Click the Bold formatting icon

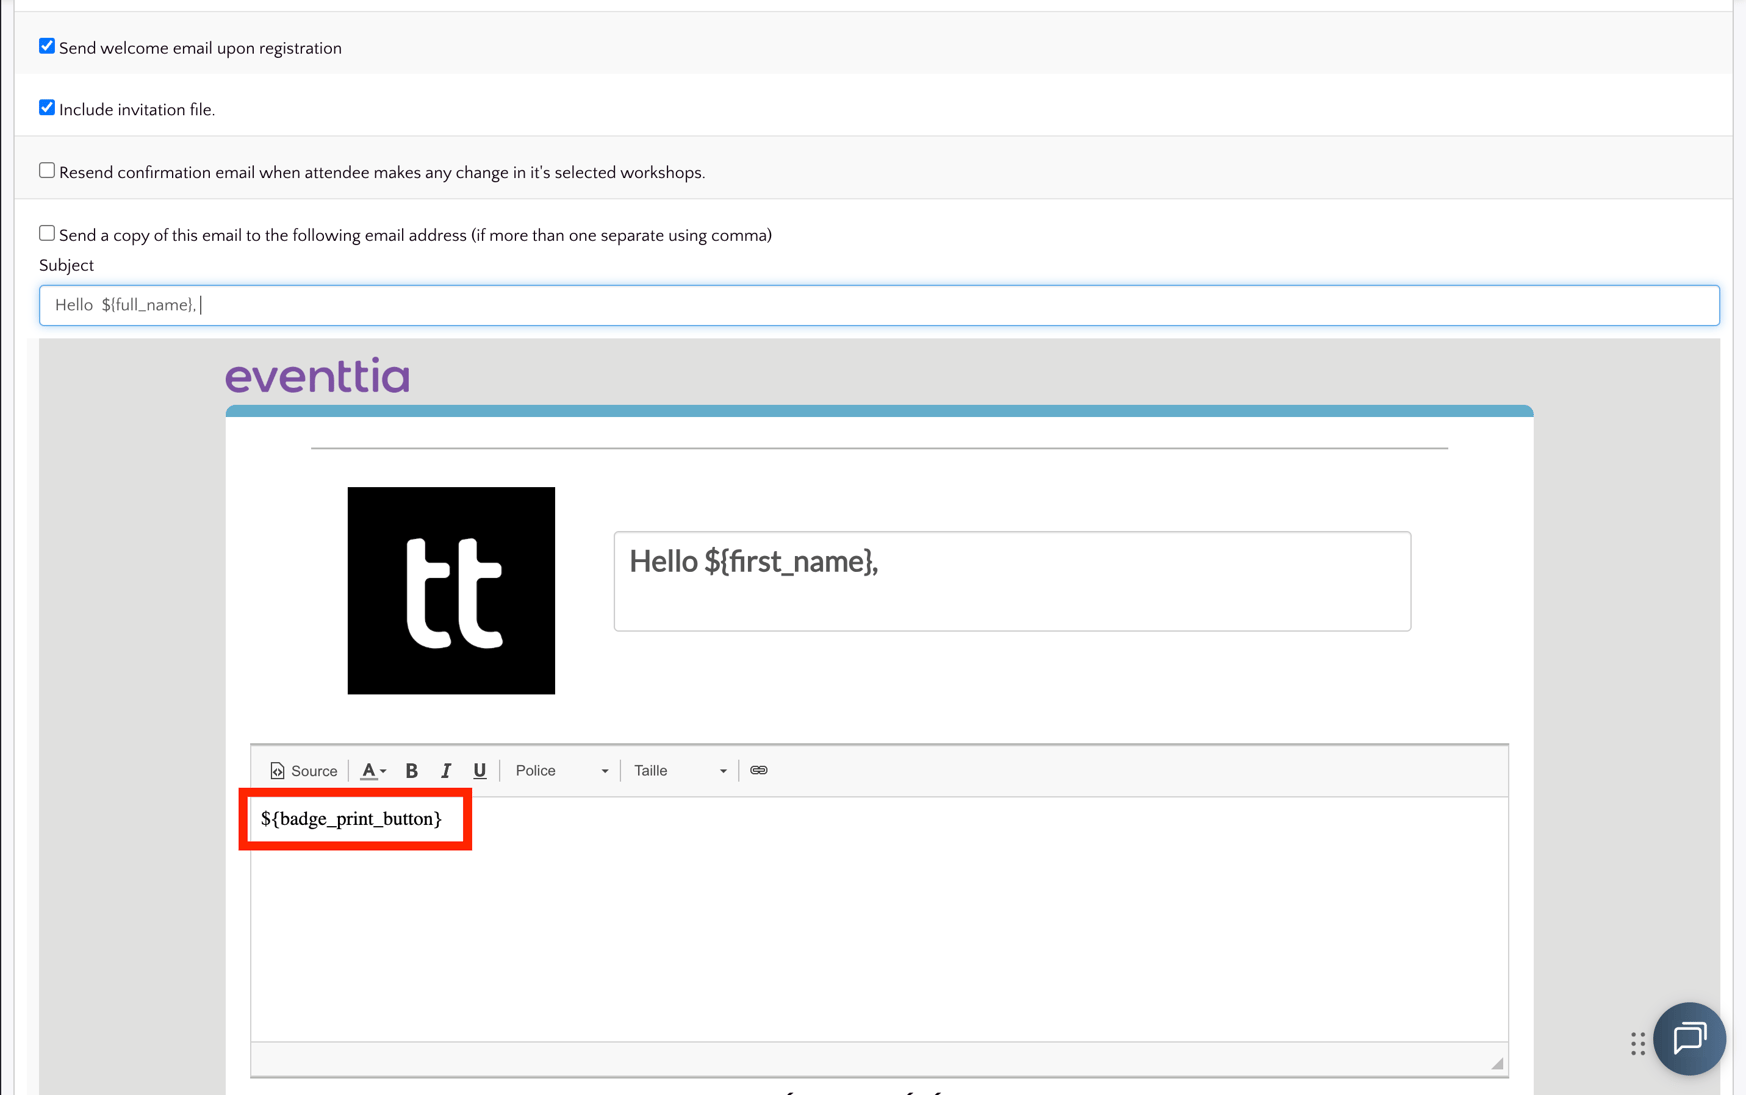coord(411,771)
